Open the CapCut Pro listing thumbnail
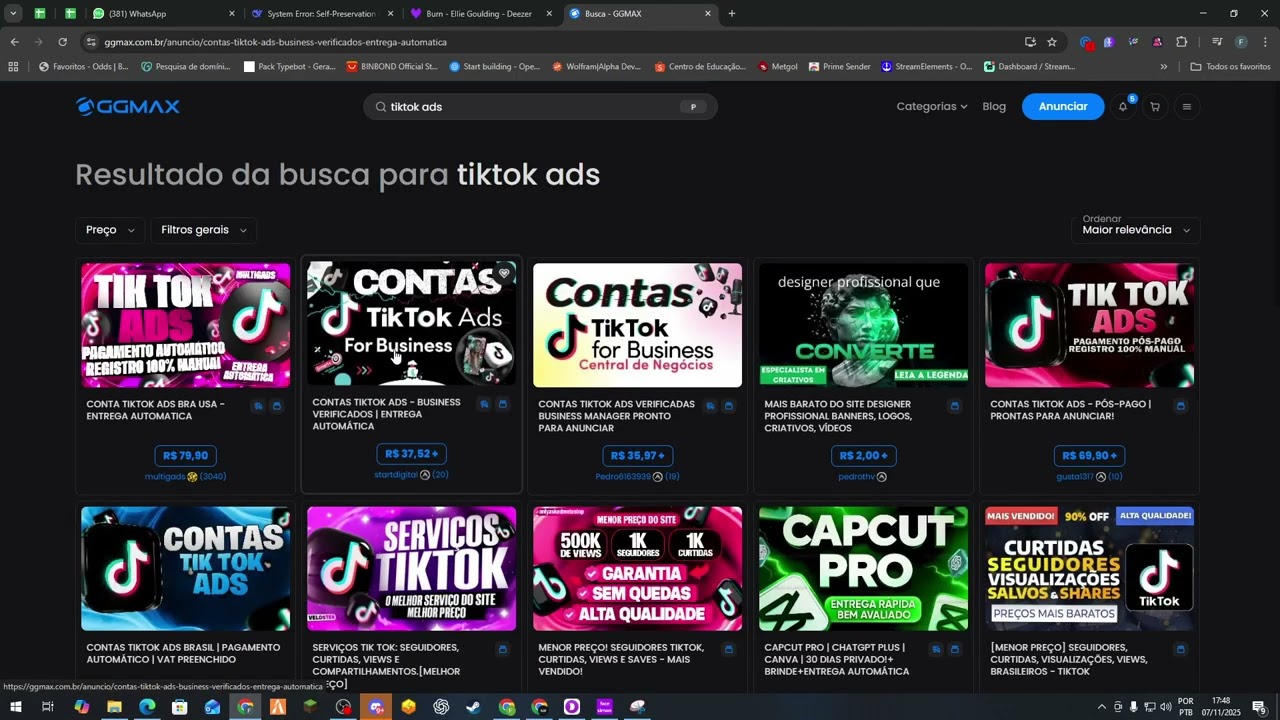1280x720 pixels. tap(863, 568)
